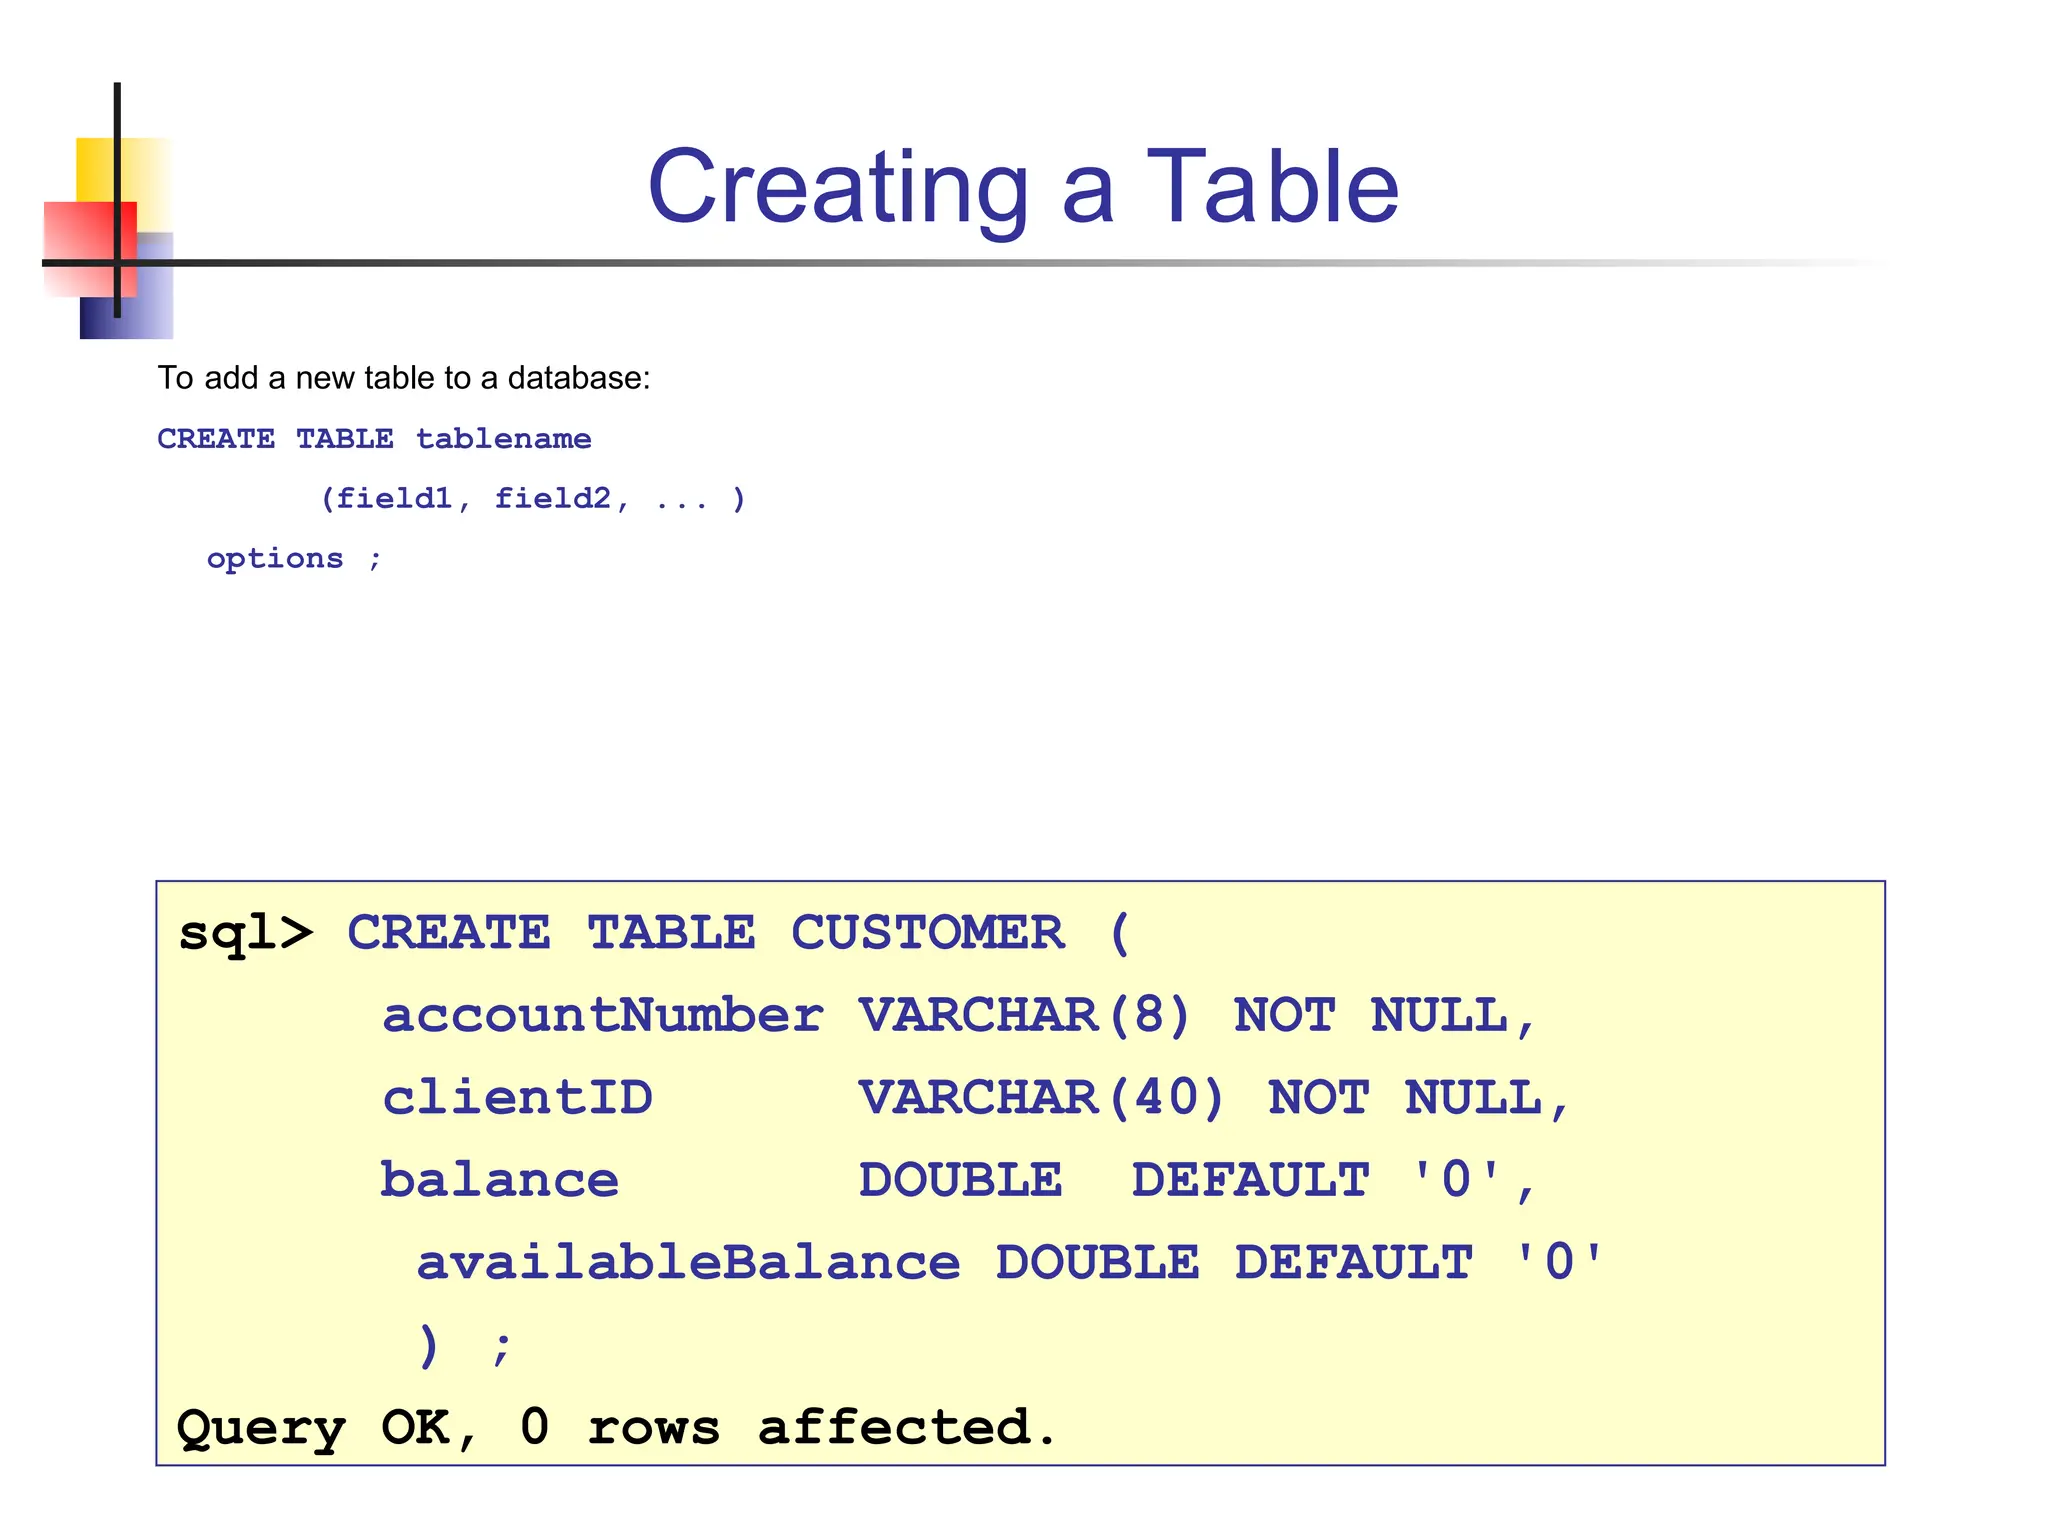The height and width of the screenshot is (1536, 2048).
Task: Click "CUSTOMER" in the CREATE TABLE statement
Action: pyautogui.click(x=927, y=933)
